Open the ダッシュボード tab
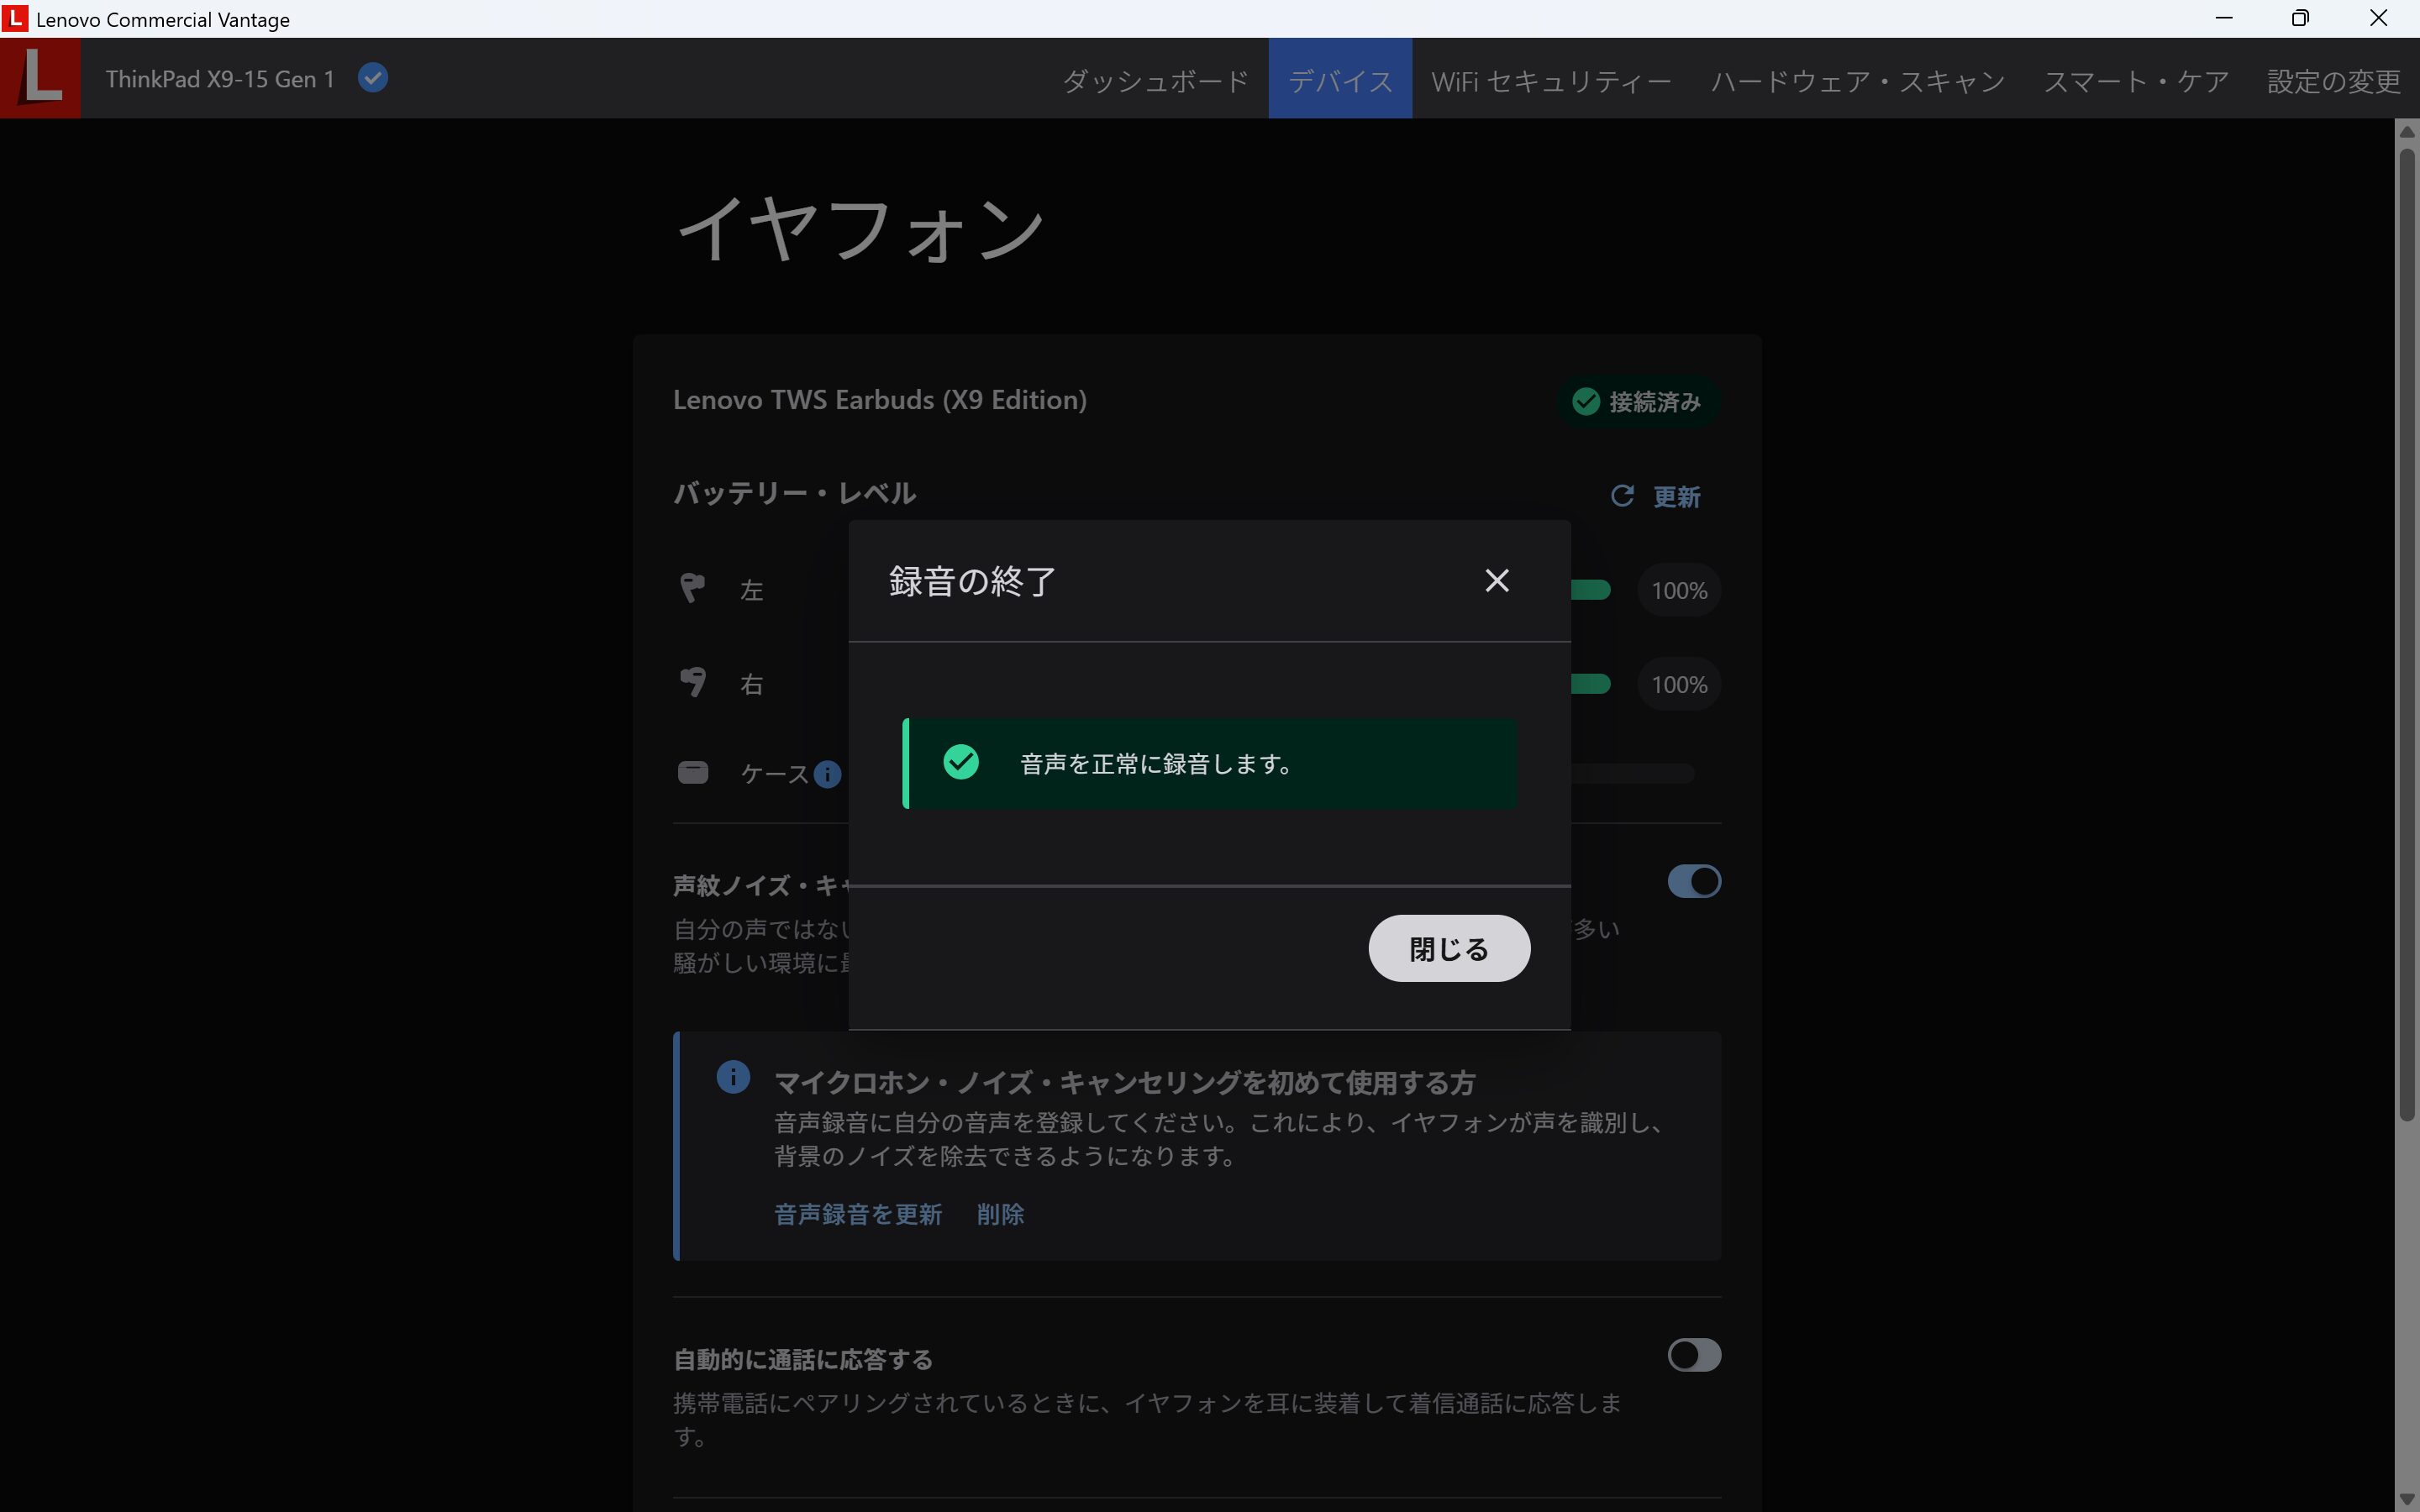 click(1155, 79)
